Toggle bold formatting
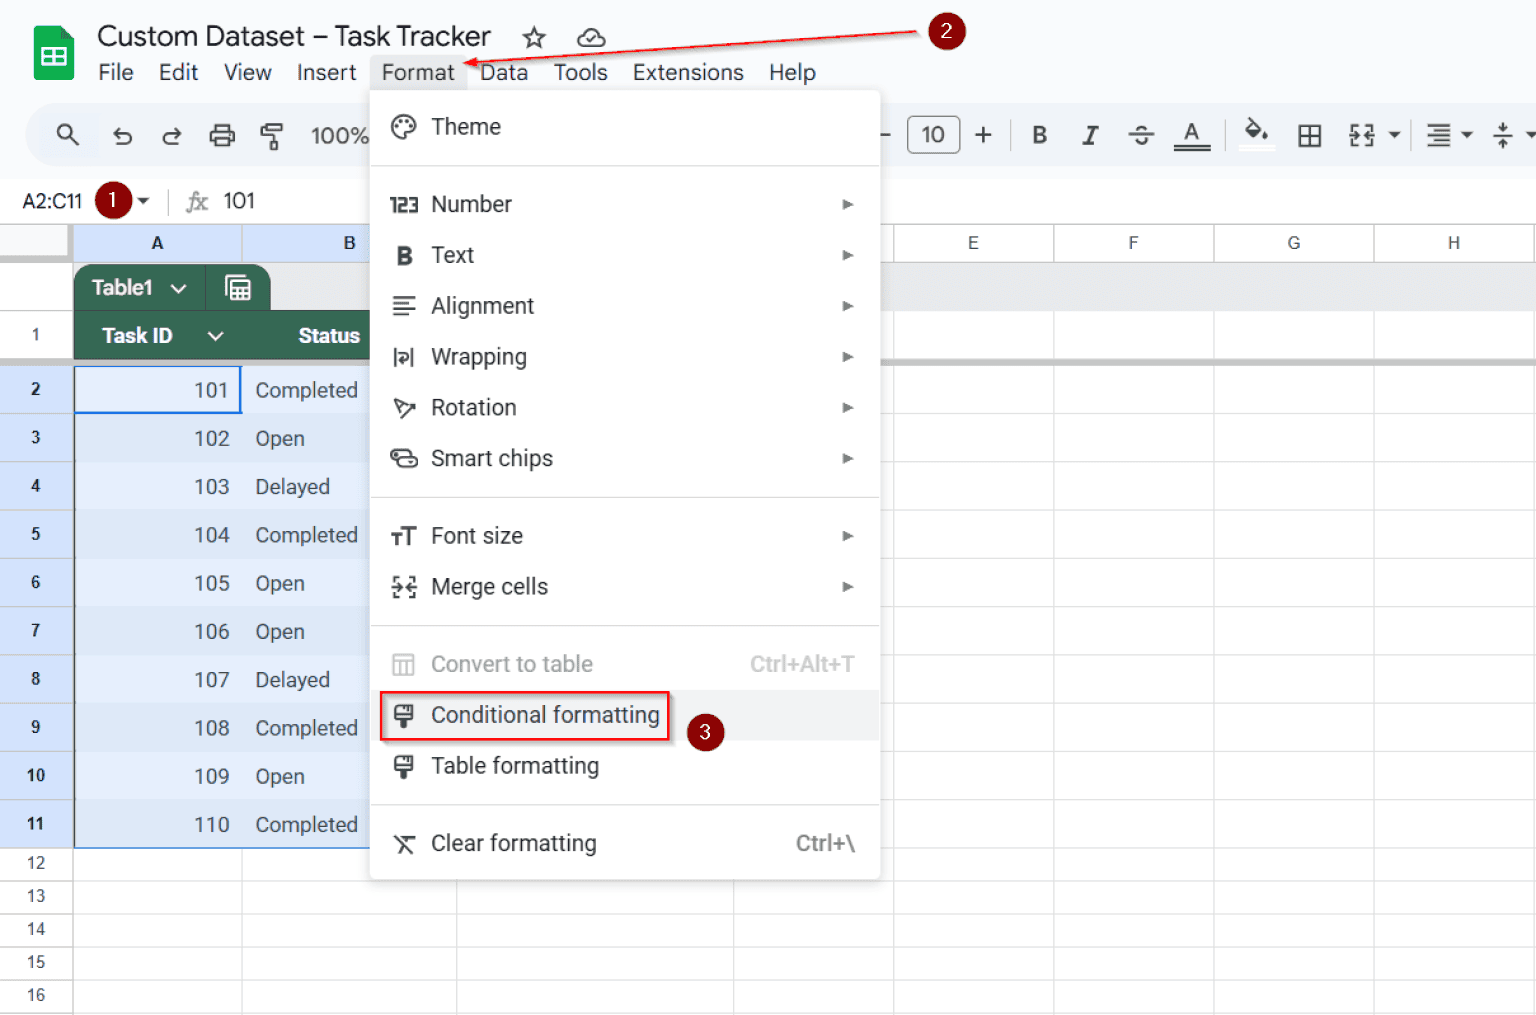The height and width of the screenshot is (1015, 1536). 1039,135
